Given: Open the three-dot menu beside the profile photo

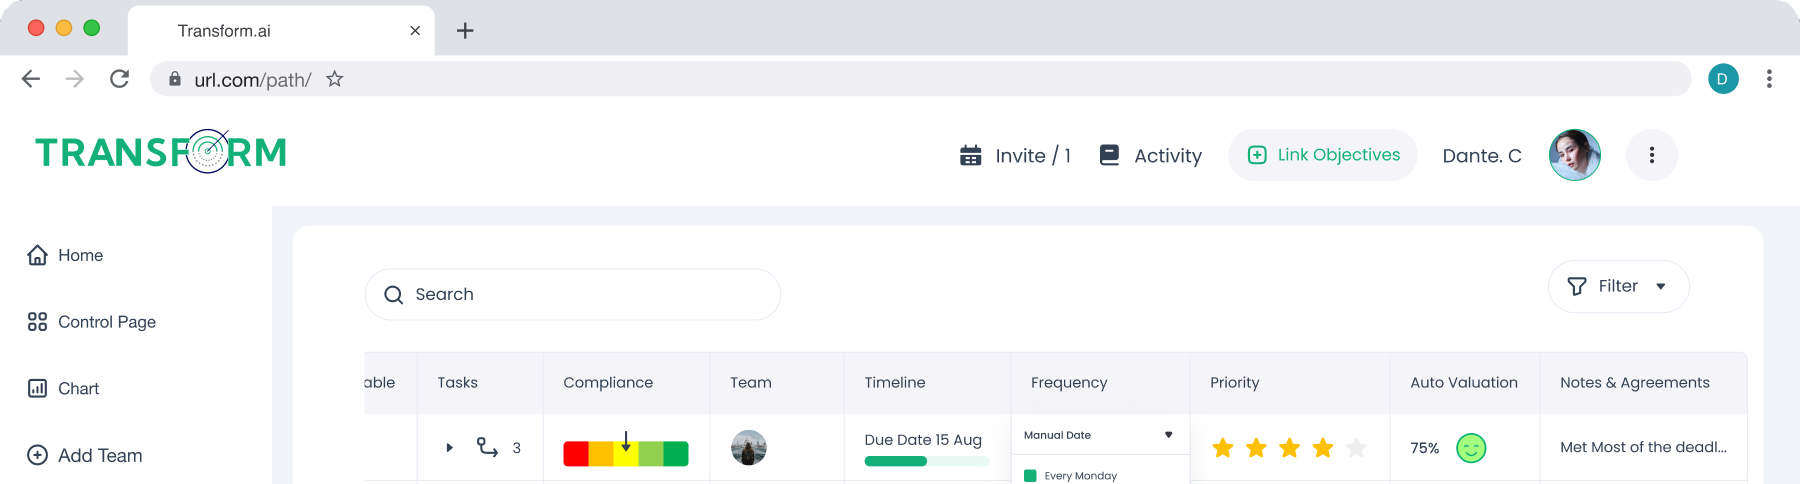Looking at the screenshot, I should tap(1651, 155).
